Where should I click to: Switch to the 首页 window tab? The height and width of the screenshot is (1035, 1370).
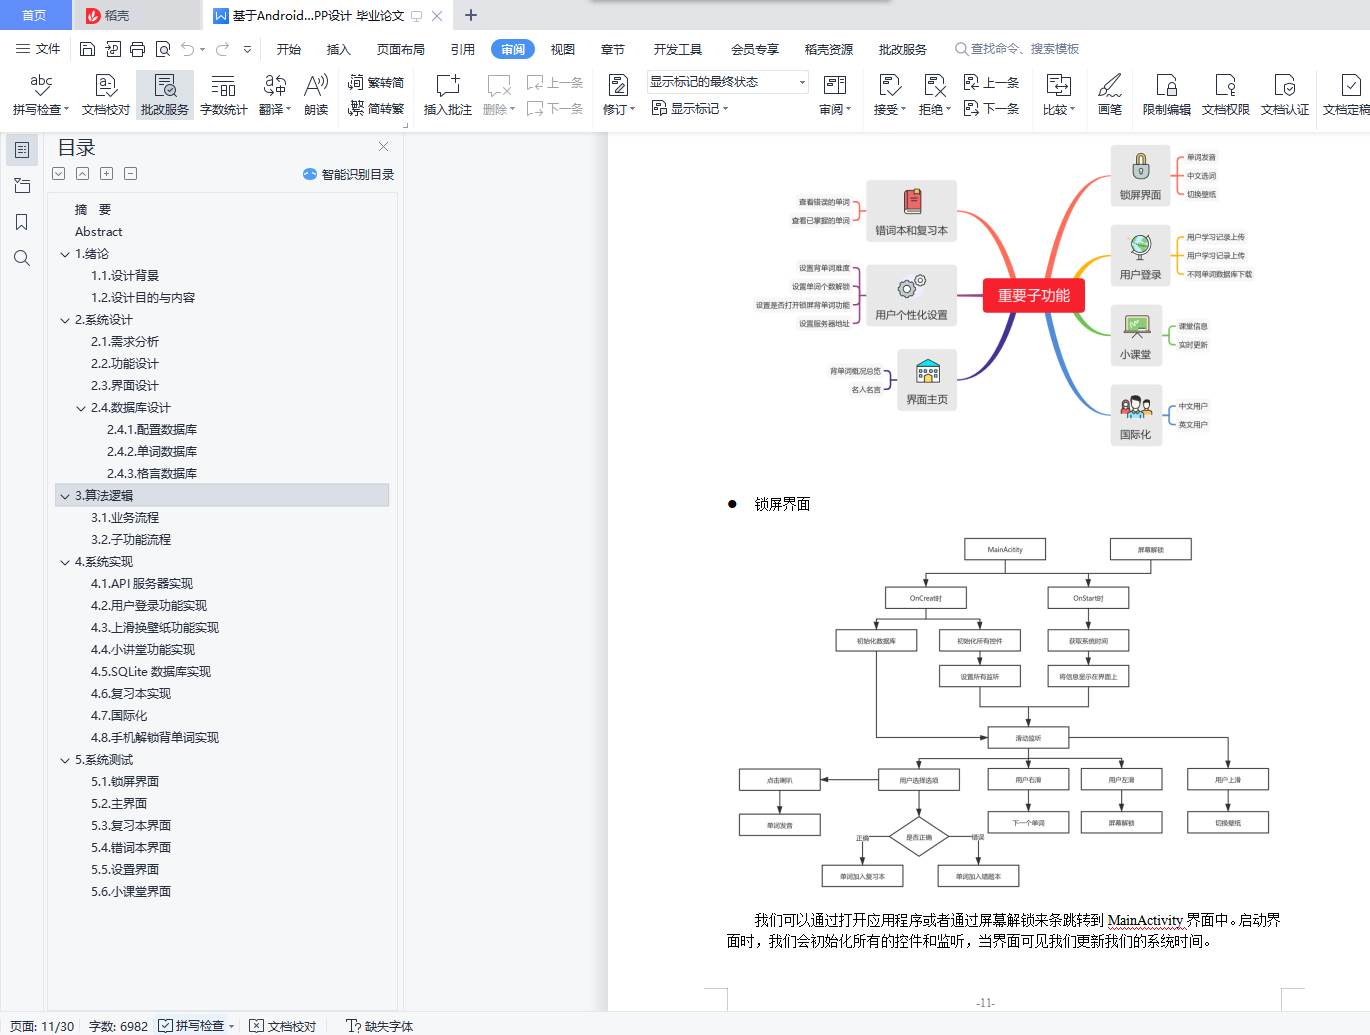pos(34,15)
